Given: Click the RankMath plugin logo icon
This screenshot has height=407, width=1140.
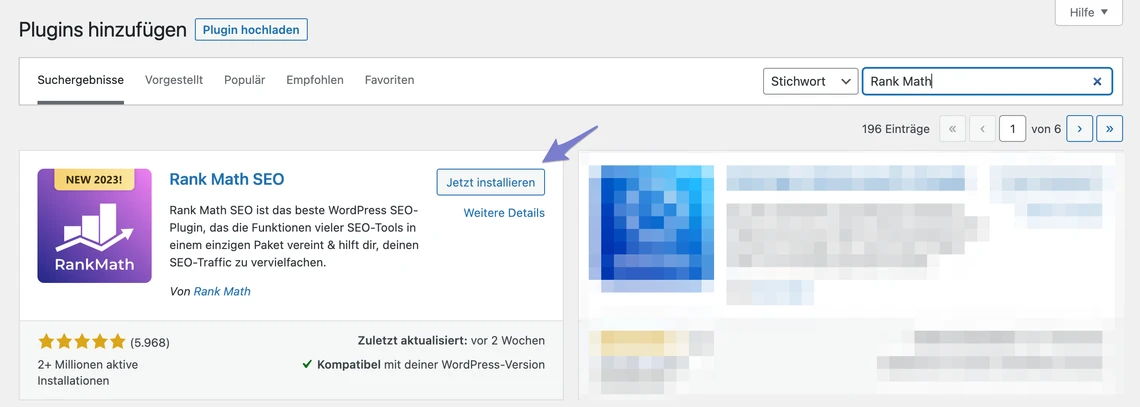Looking at the screenshot, I should coord(94,226).
